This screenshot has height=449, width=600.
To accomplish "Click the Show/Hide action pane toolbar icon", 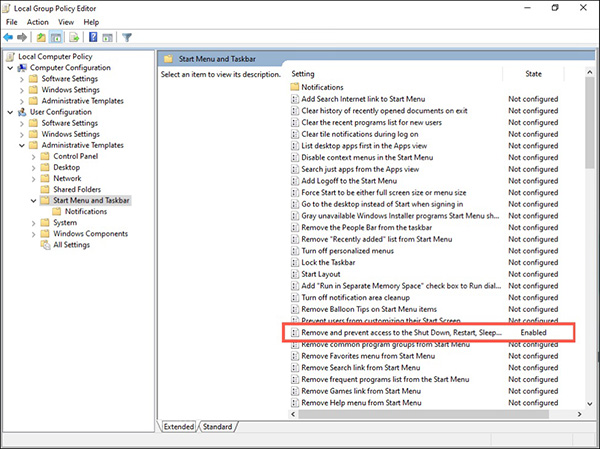I will point(106,37).
